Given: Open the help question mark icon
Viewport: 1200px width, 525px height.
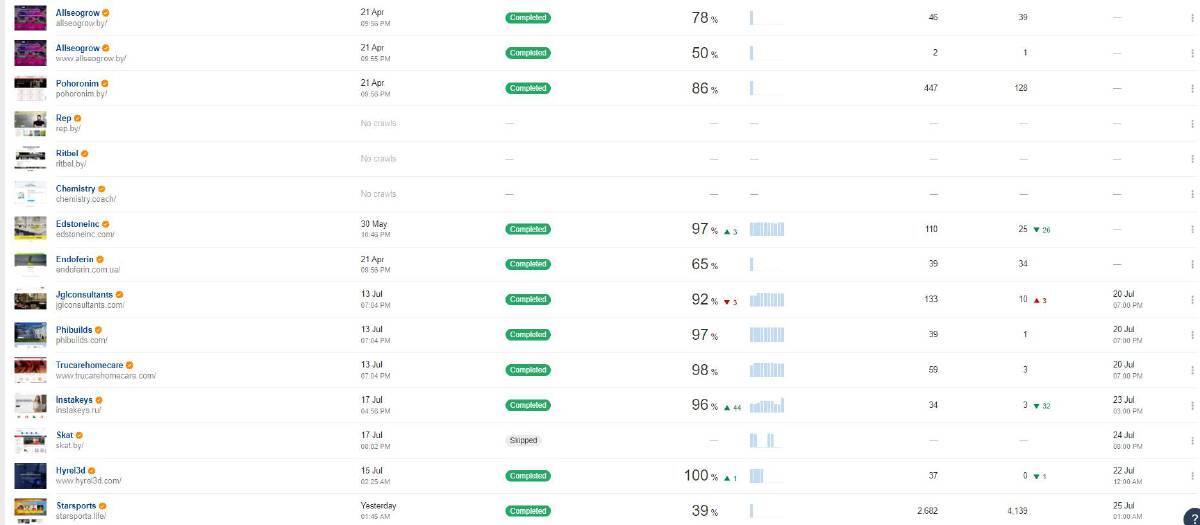Looking at the screenshot, I should click(1190, 516).
